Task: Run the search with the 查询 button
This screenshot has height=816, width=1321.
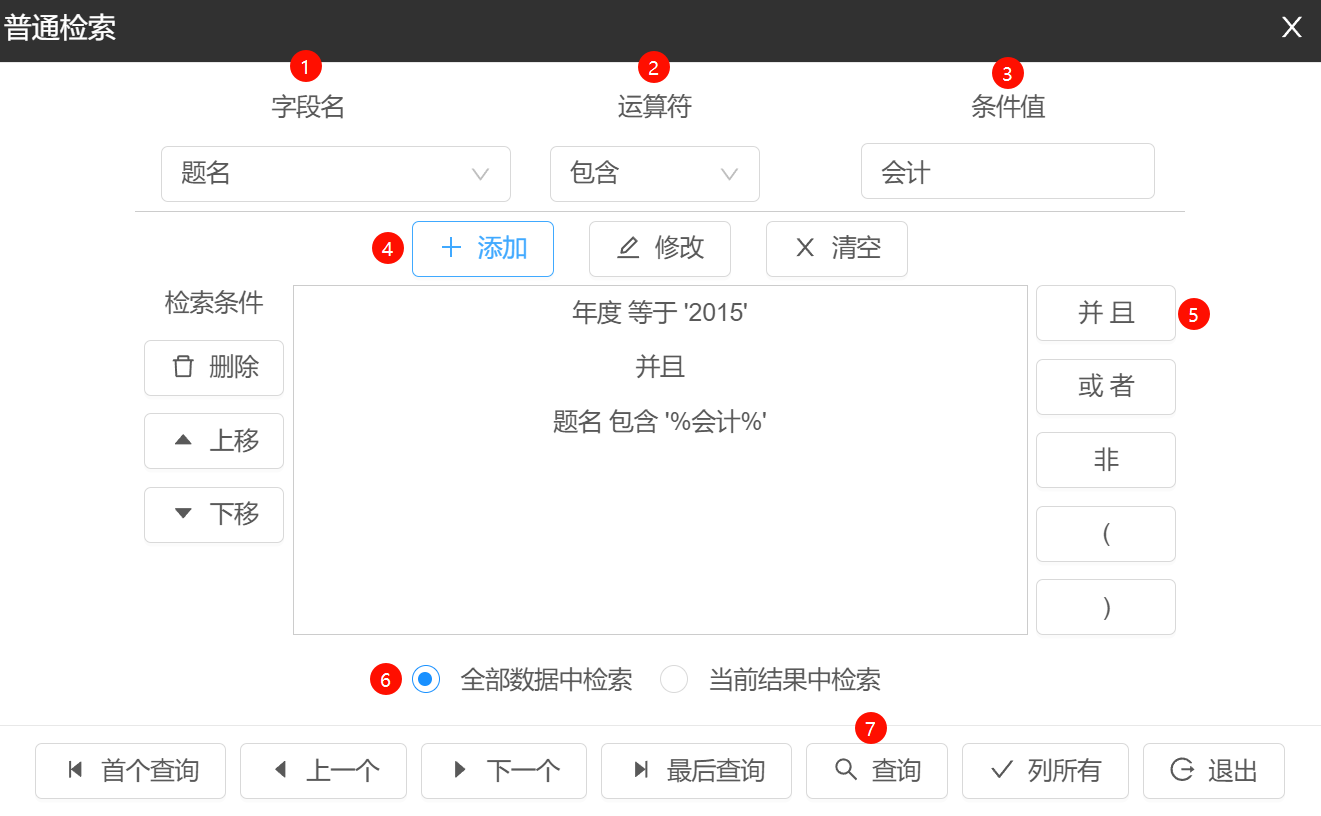Action: 877,770
